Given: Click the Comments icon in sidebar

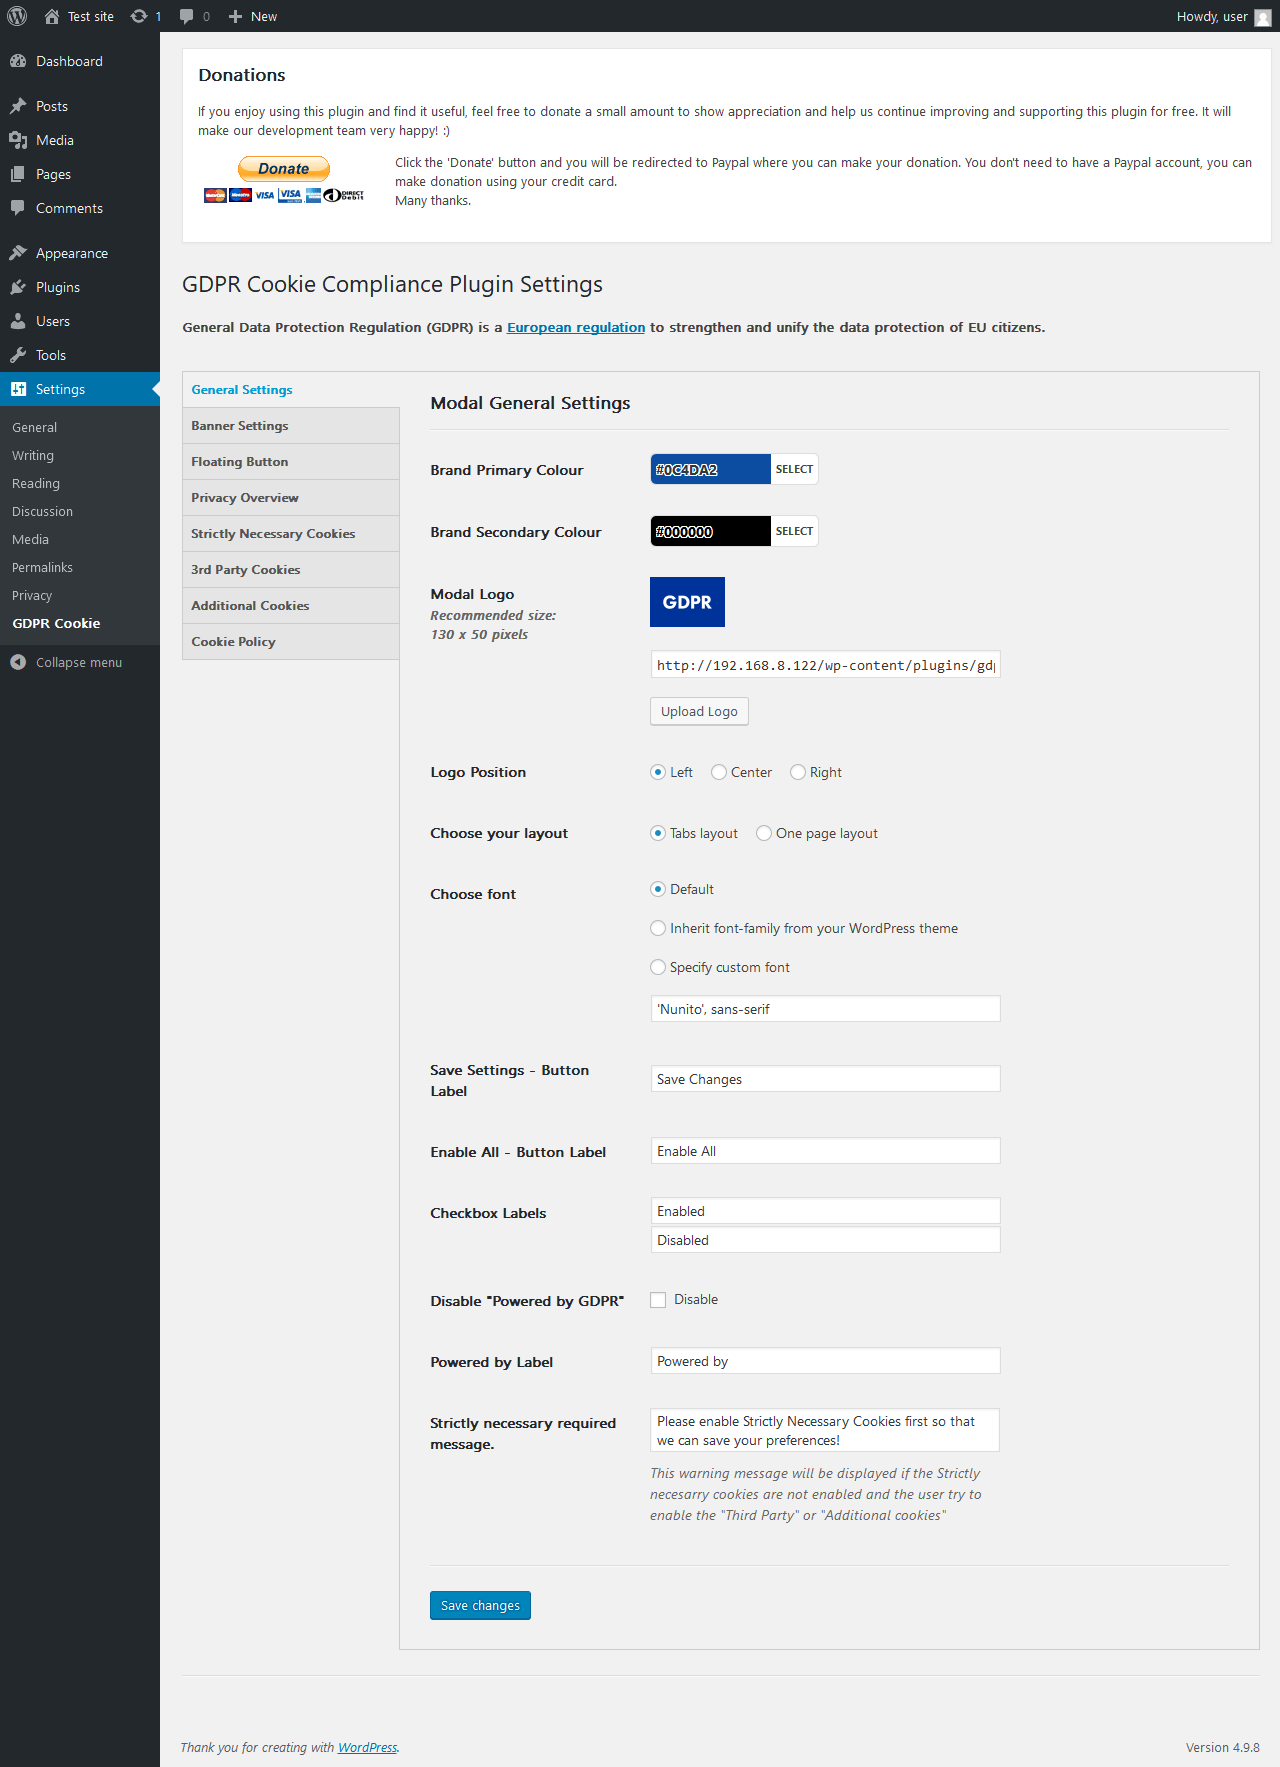Looking at the screenshot, I should click(x=18, y=208).
